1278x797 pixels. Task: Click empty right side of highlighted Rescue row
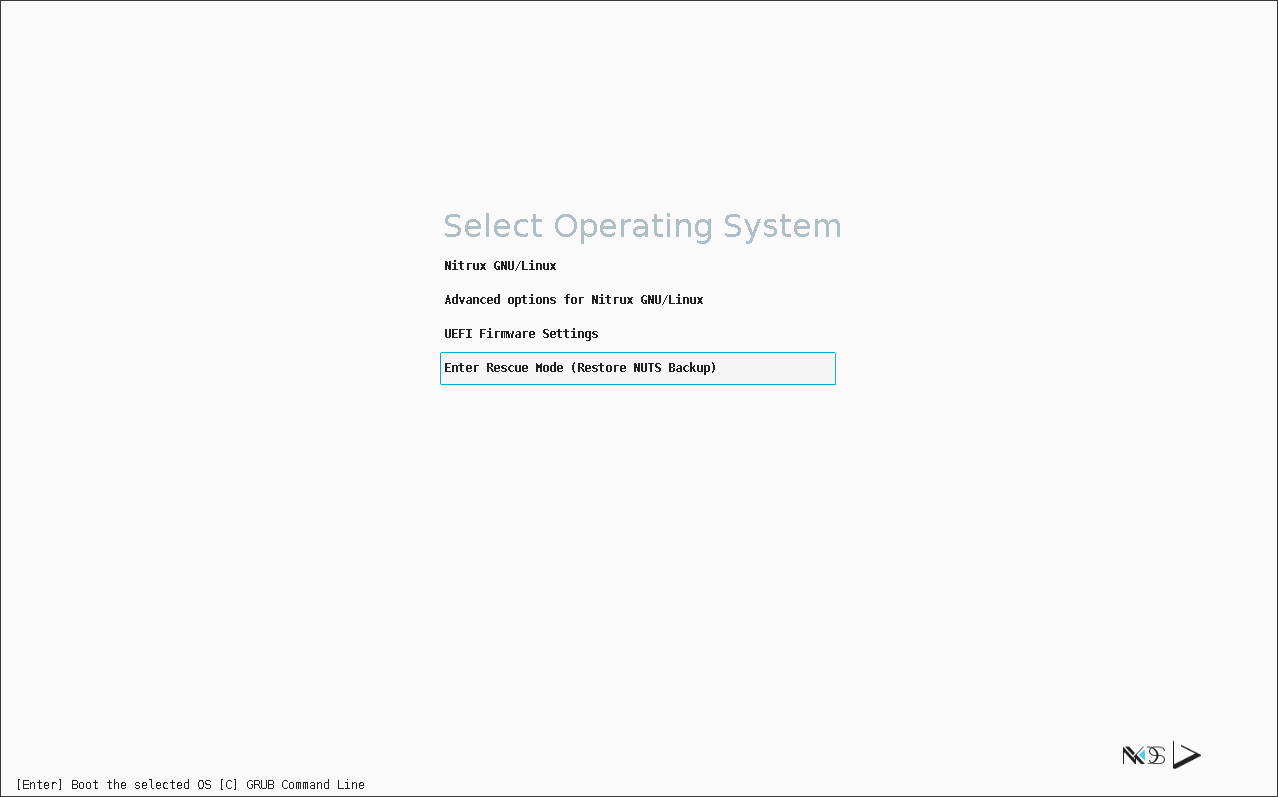click(x=780, y=368)
